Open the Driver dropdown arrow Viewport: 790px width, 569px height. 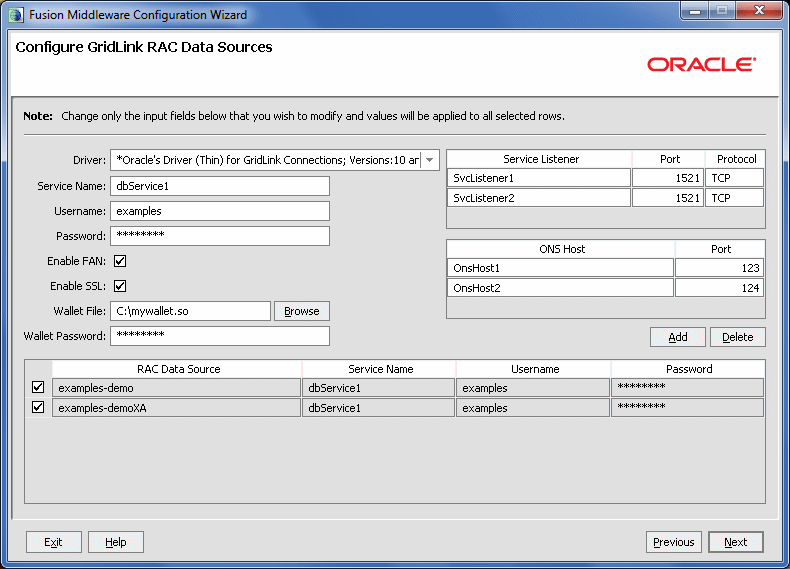pos(429,160)
